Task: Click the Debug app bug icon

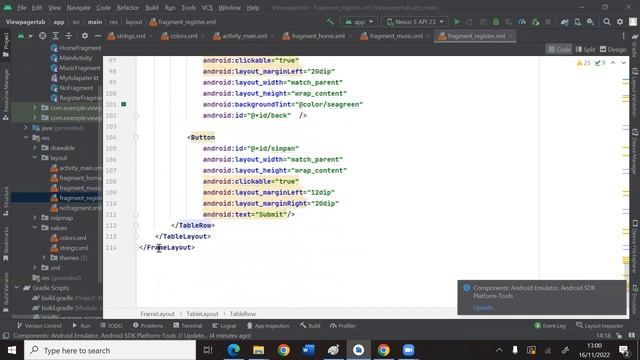Action: 496,22
